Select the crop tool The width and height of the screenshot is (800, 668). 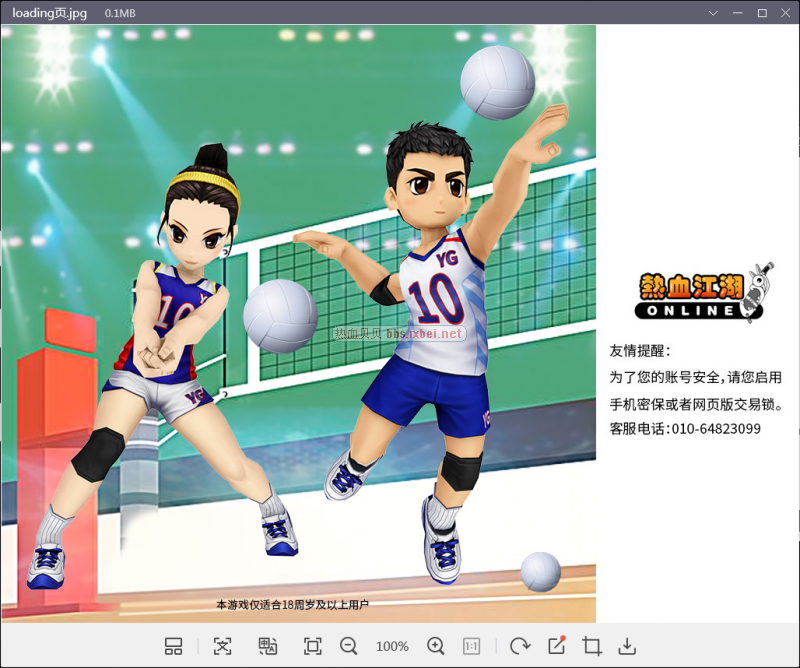coord(591,646)
